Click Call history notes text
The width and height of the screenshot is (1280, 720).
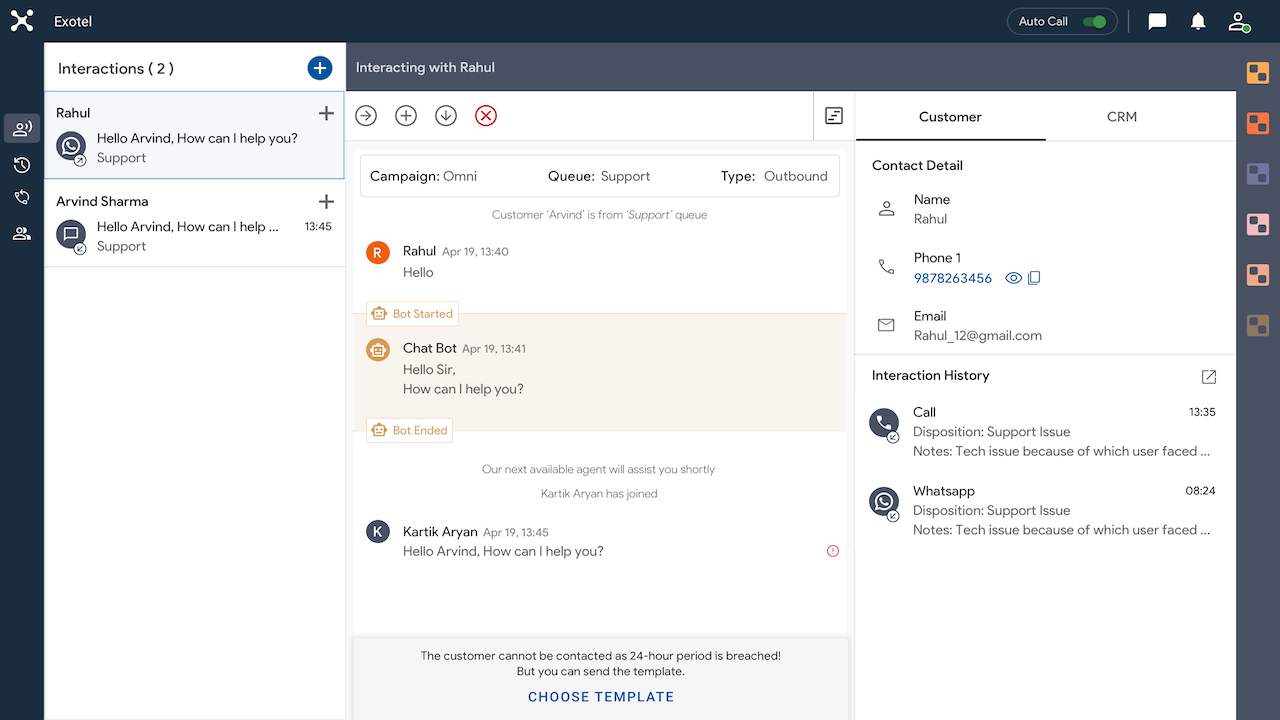1062,451
